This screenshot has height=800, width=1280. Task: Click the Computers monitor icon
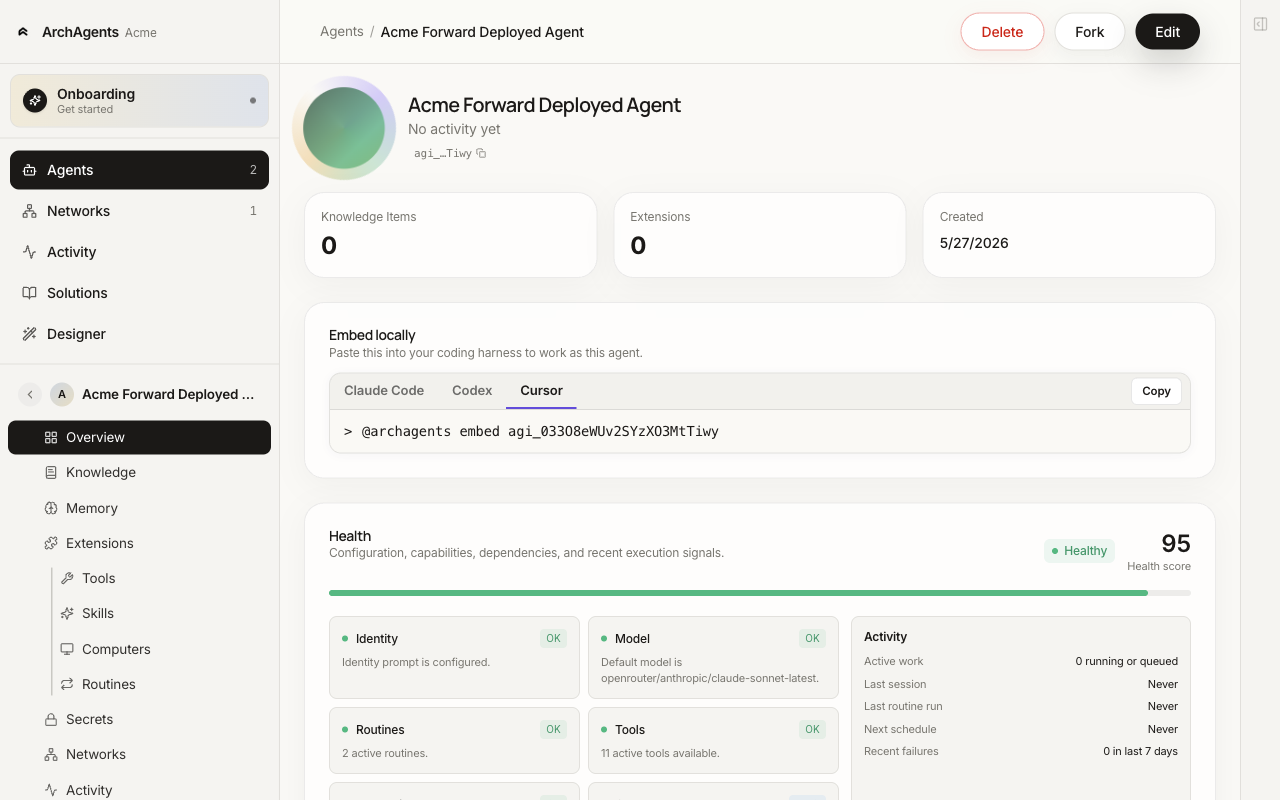tap(67, 649)
